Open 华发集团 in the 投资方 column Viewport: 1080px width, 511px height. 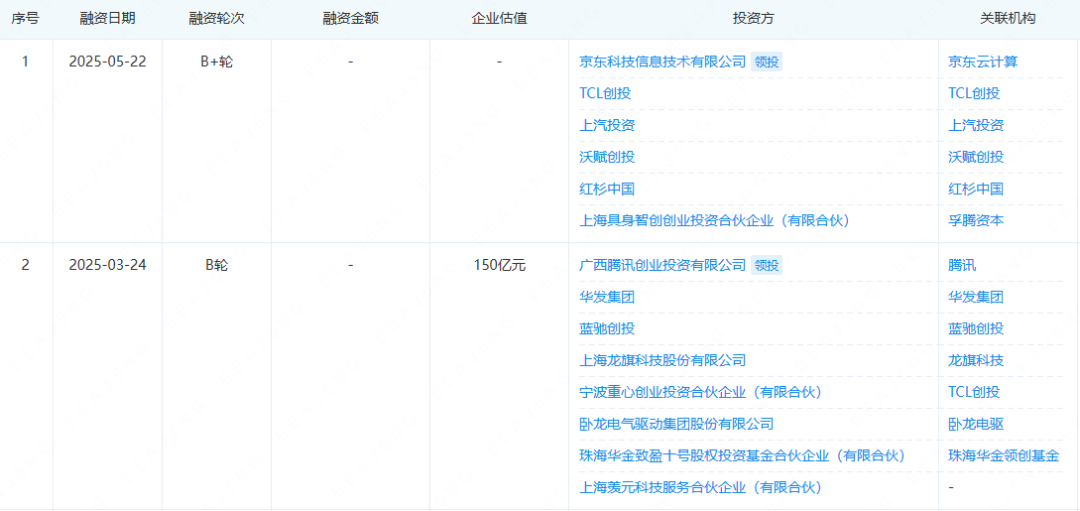pyautogui.click(x=607, y=298)
